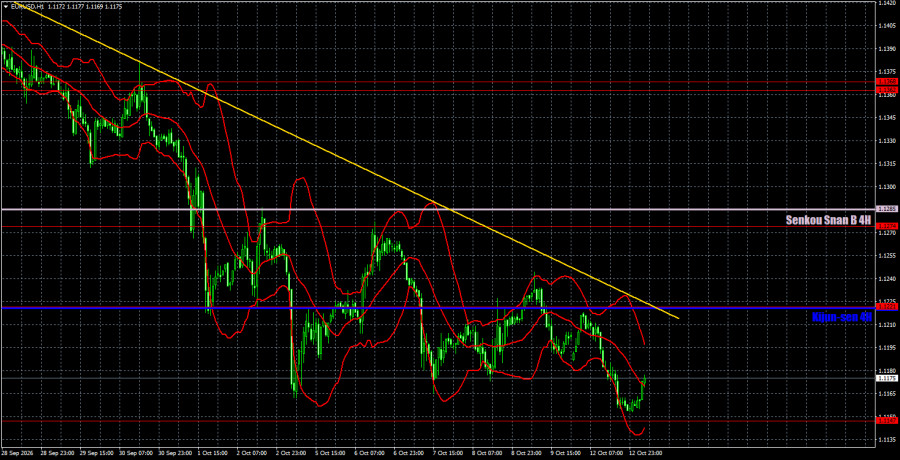Image resolution: width=900 pixels, height=460 pixels.
Task: Click the 6 Oct 07:00 time label
Action: 368,453
